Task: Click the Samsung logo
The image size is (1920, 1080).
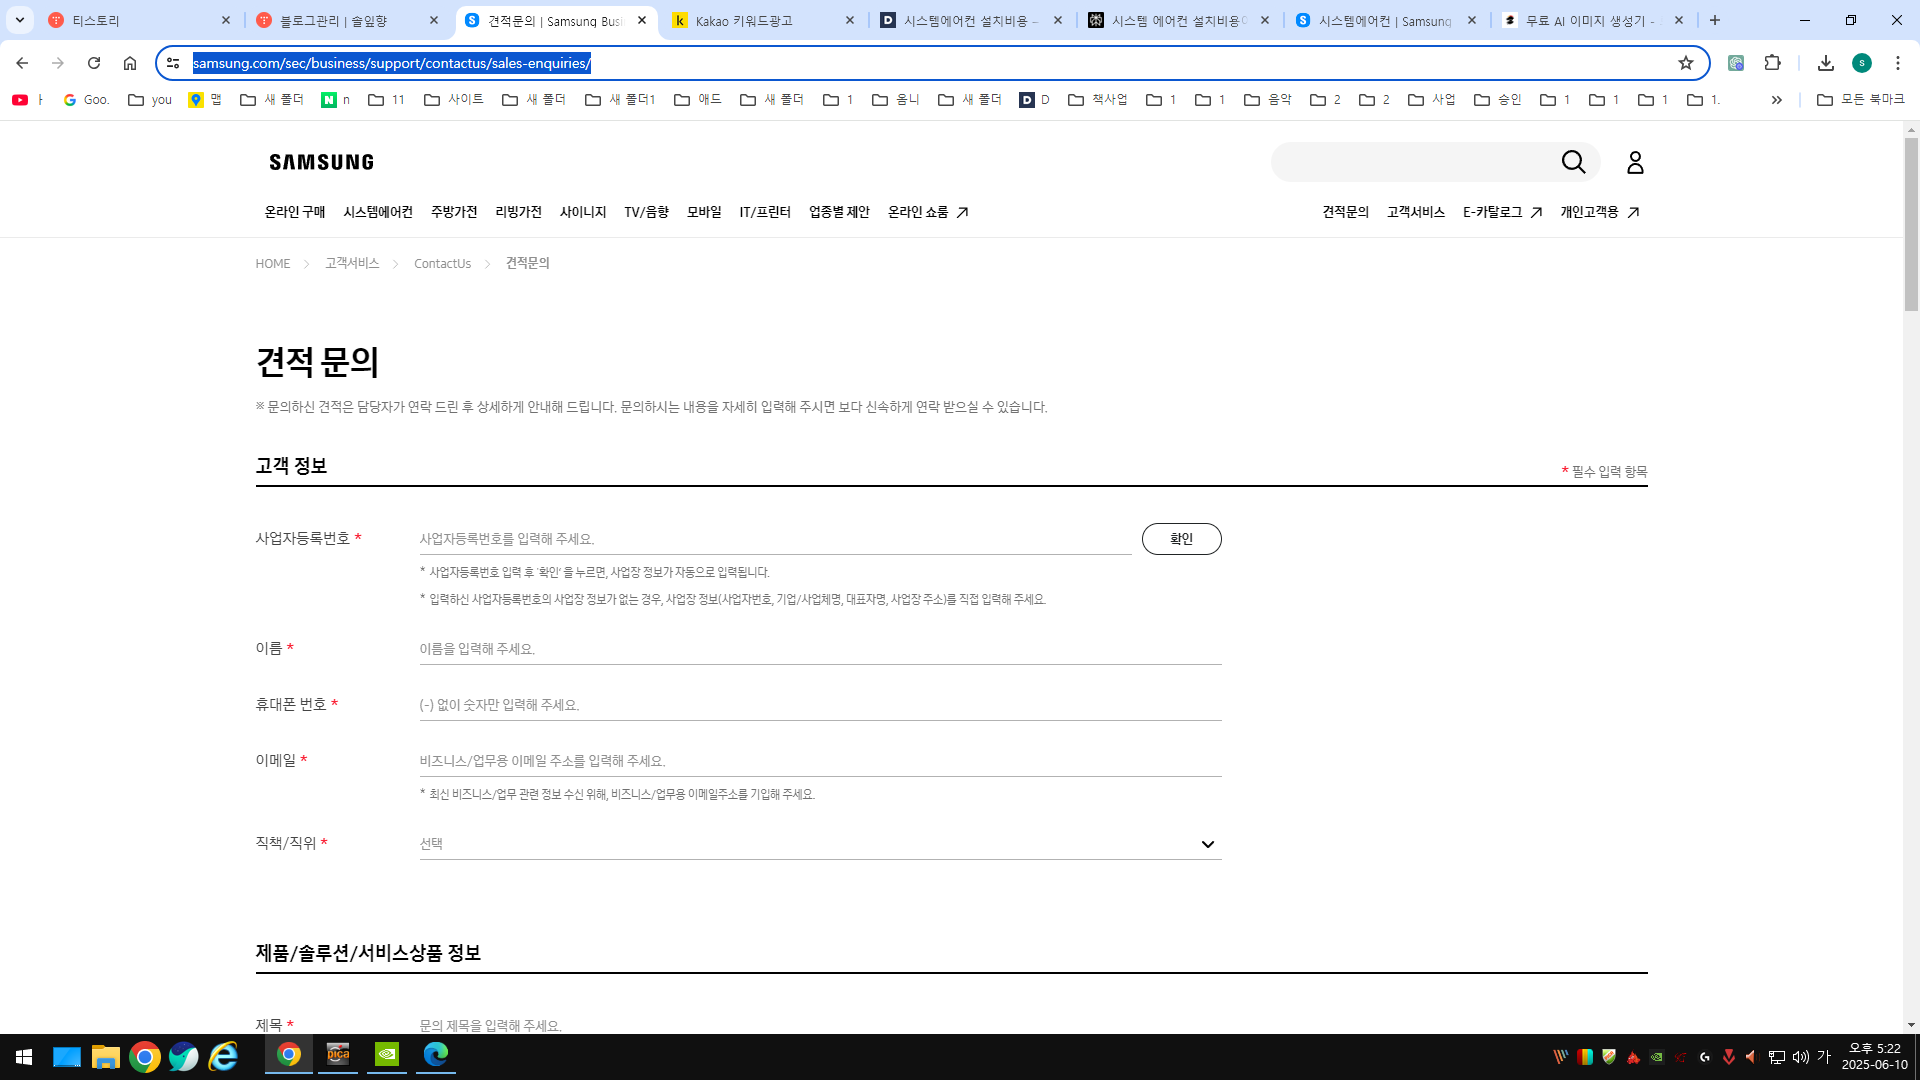Action: click(321, 162)
